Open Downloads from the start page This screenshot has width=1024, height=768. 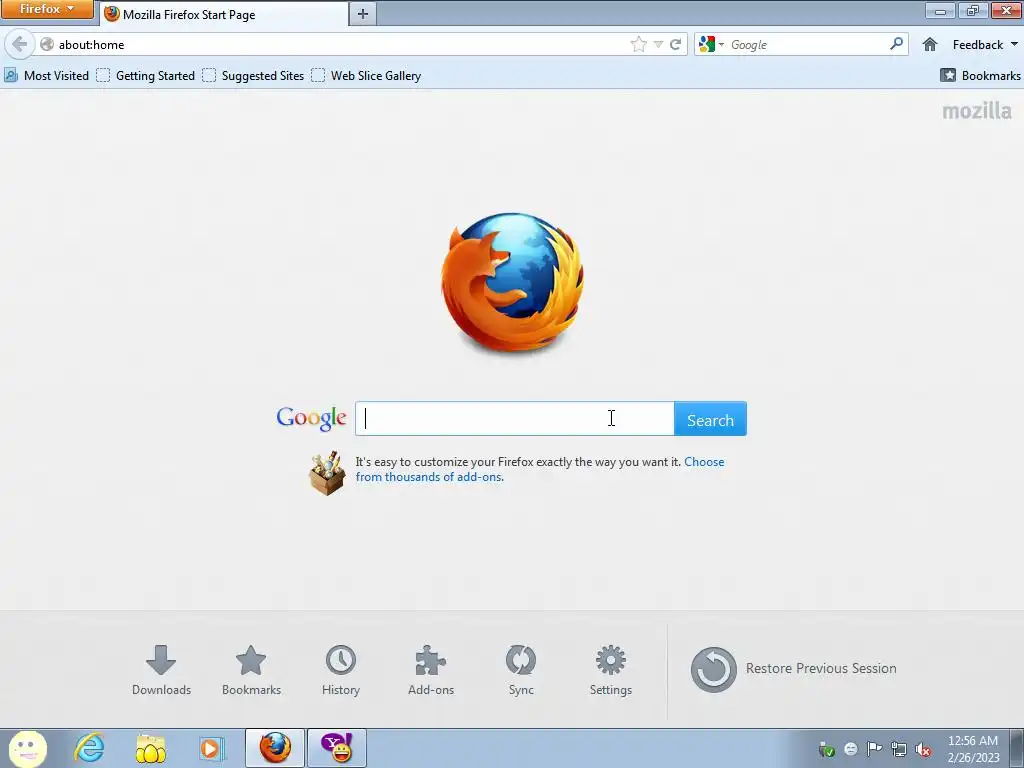pos(161,670)
